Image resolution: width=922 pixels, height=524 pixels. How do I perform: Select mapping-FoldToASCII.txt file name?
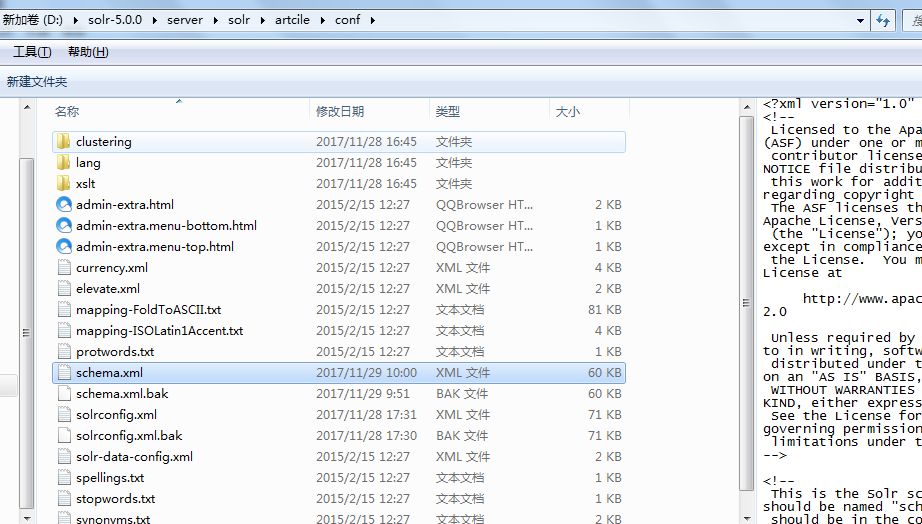pyautogui.click(x=148, y=310)
